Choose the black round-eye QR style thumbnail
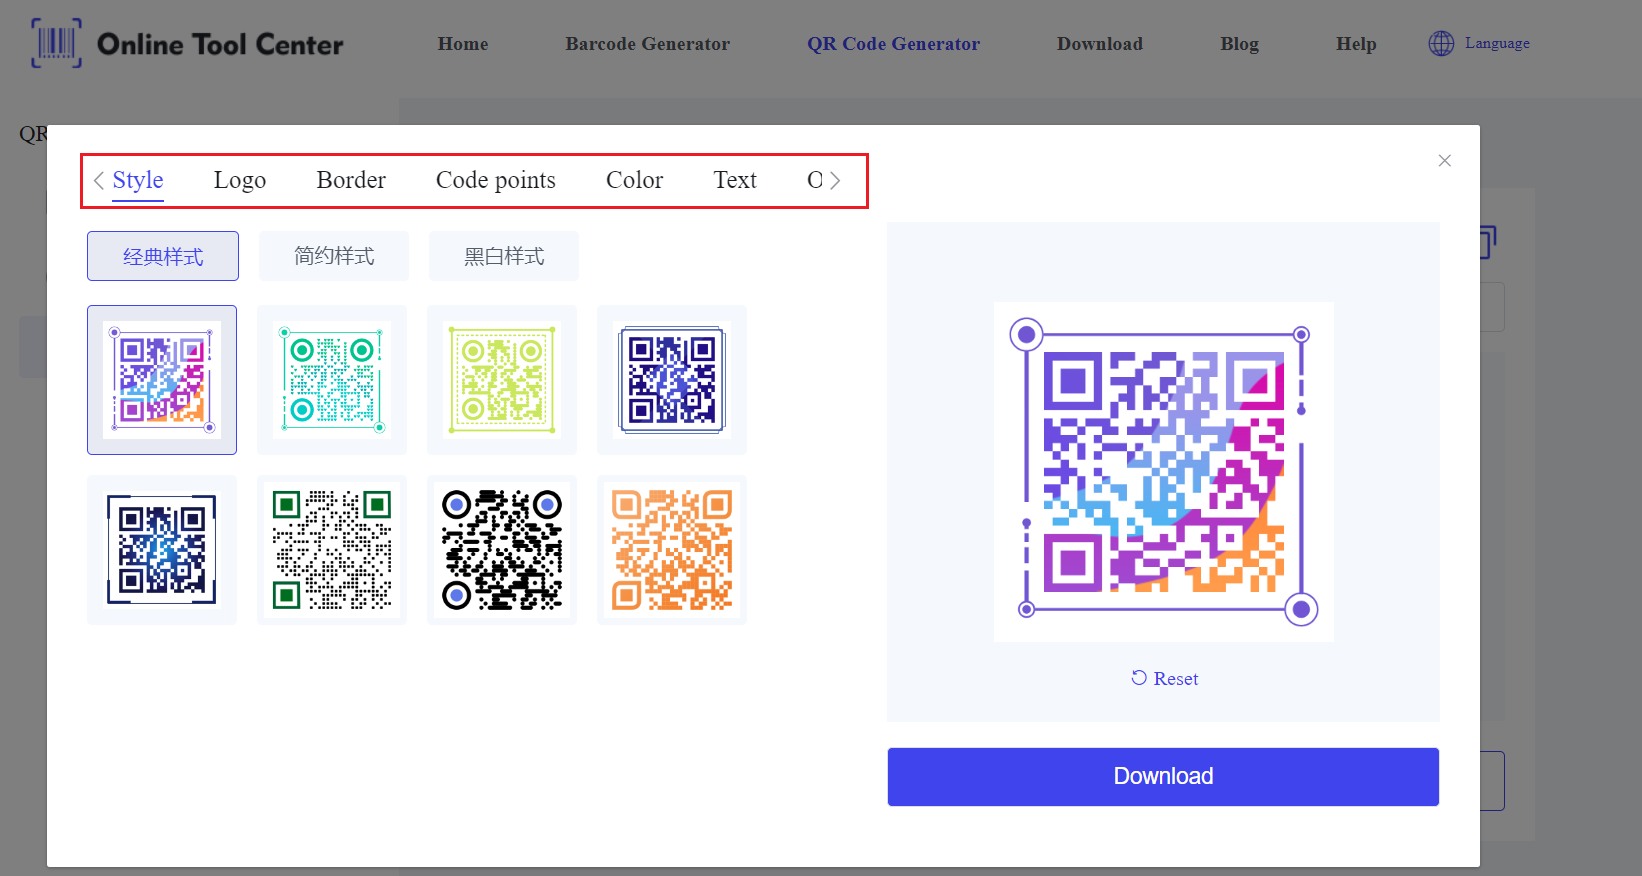Screen dimensions: 1642x876 tap(502, 550)
